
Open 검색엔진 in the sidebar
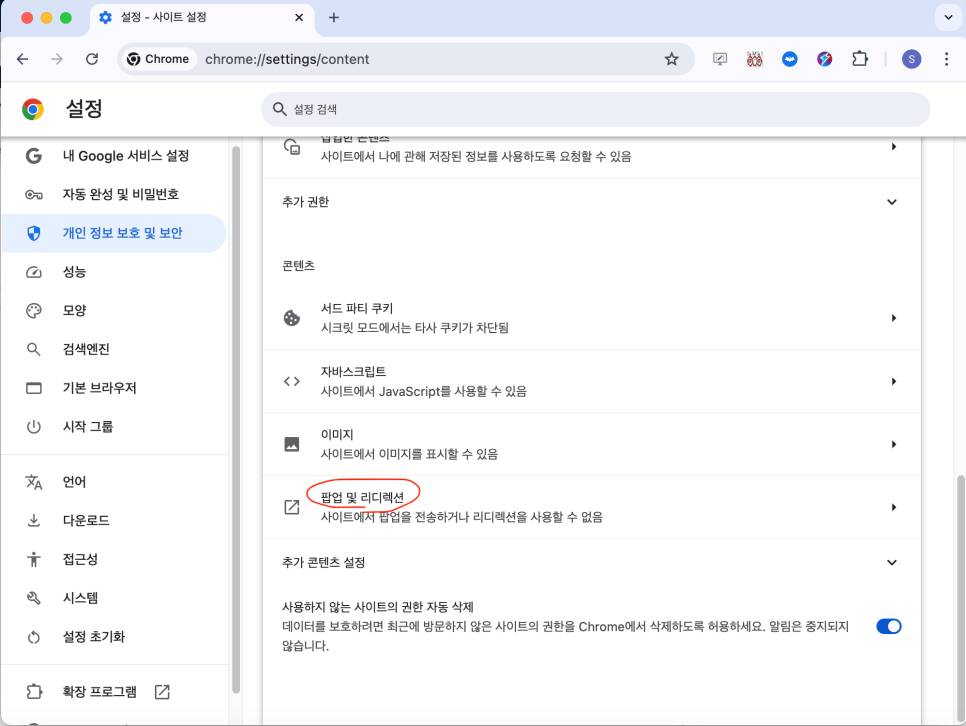(x=86, y=349)
